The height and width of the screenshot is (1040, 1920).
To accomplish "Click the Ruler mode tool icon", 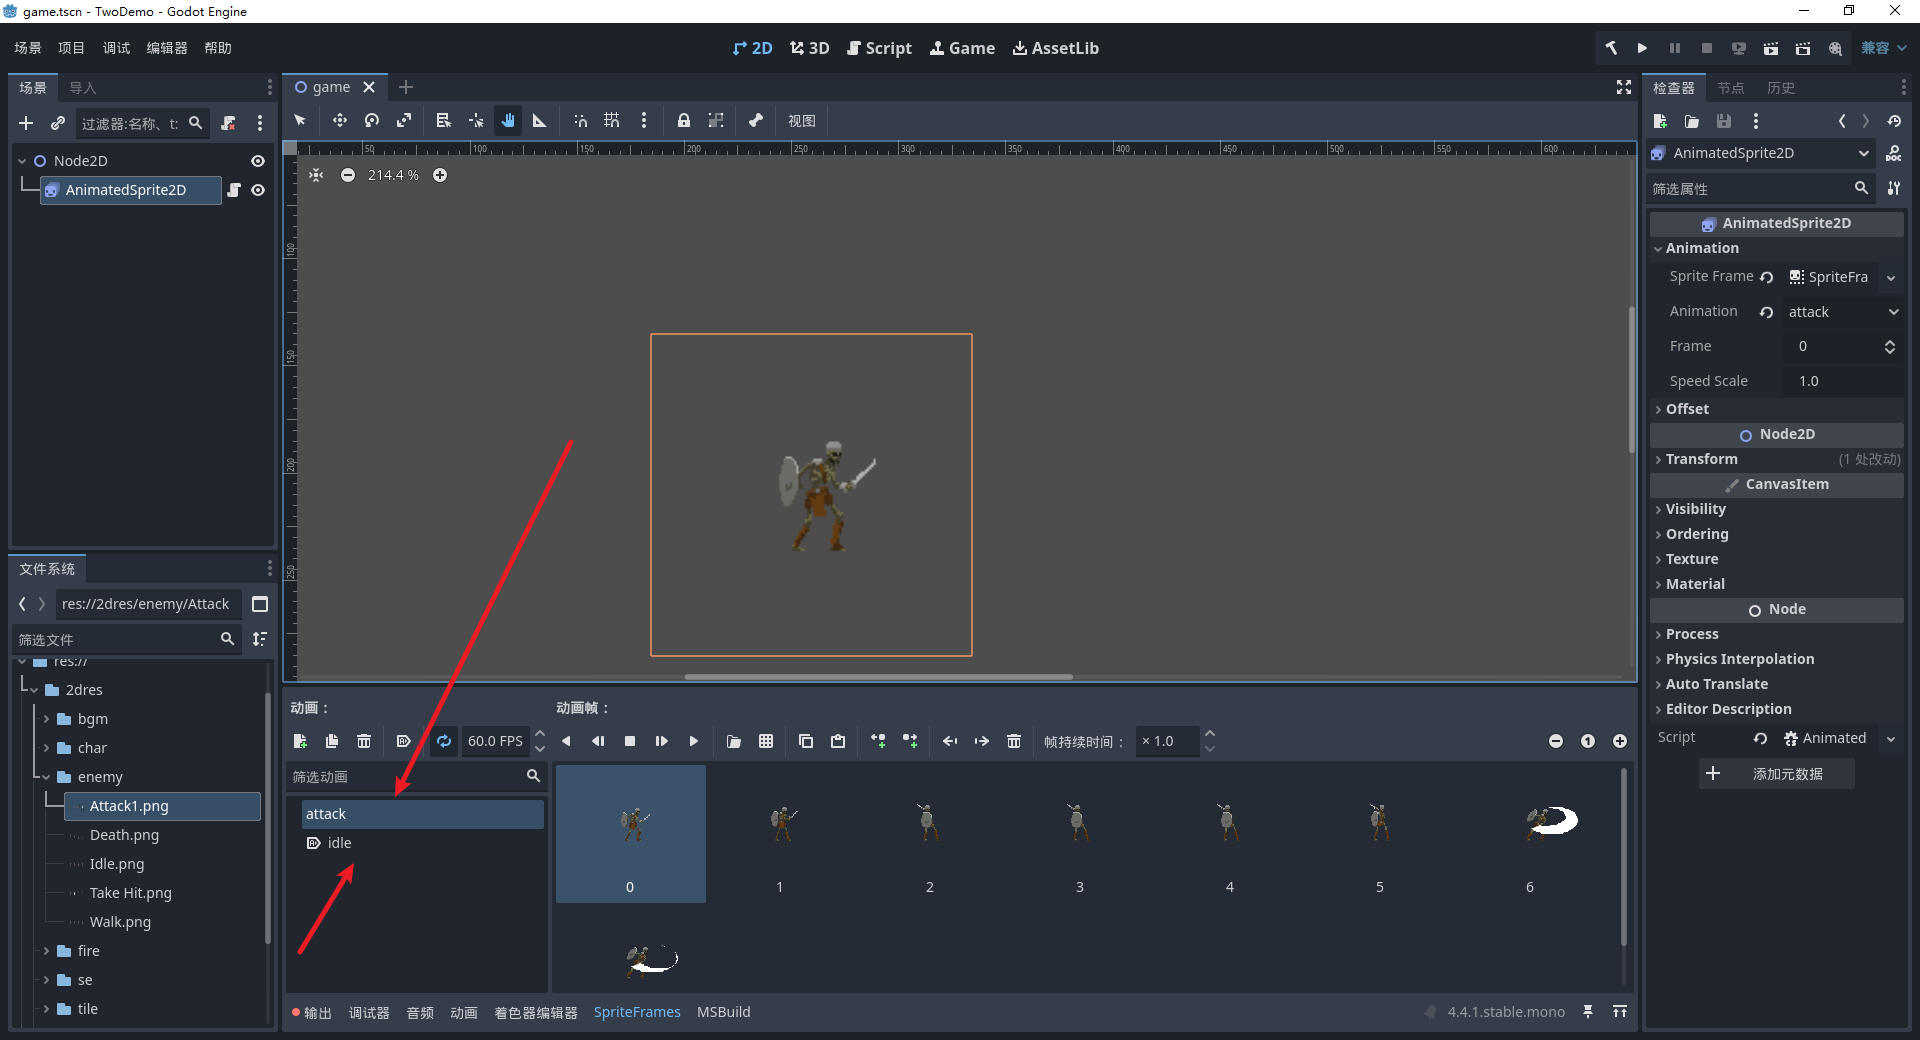I will [540, 121].
